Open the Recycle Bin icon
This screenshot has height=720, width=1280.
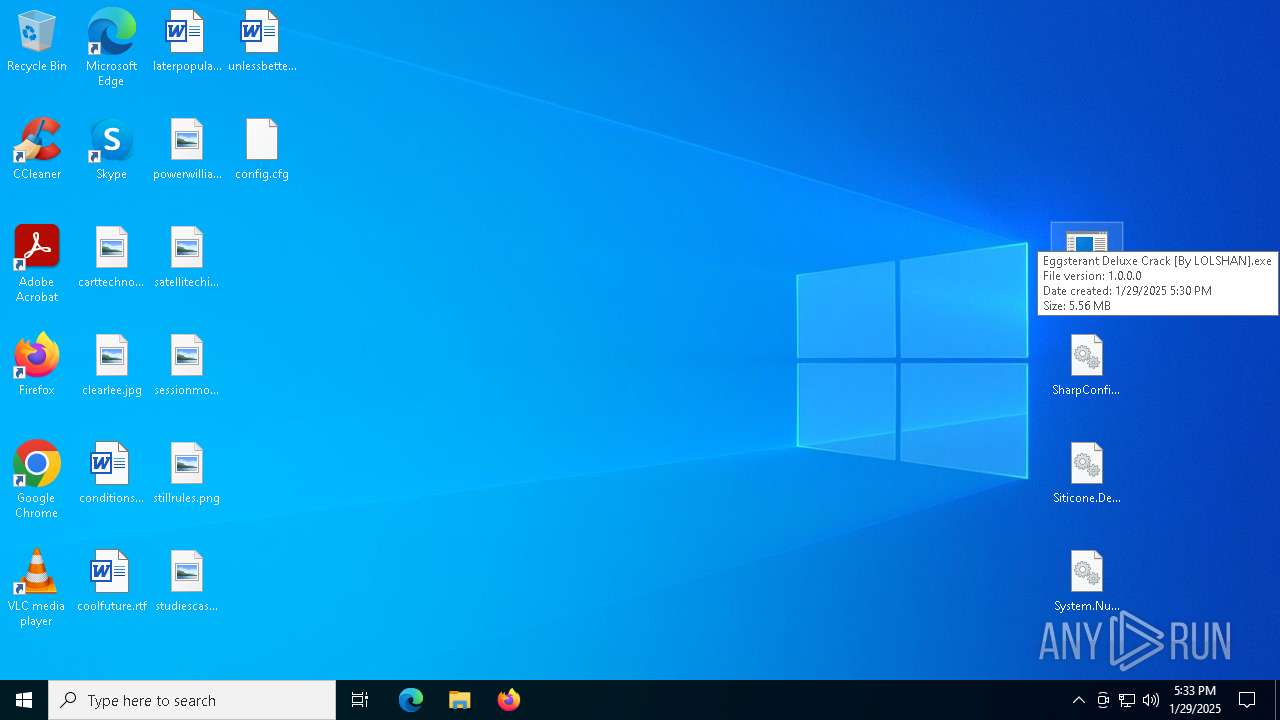tap(37, 41)
